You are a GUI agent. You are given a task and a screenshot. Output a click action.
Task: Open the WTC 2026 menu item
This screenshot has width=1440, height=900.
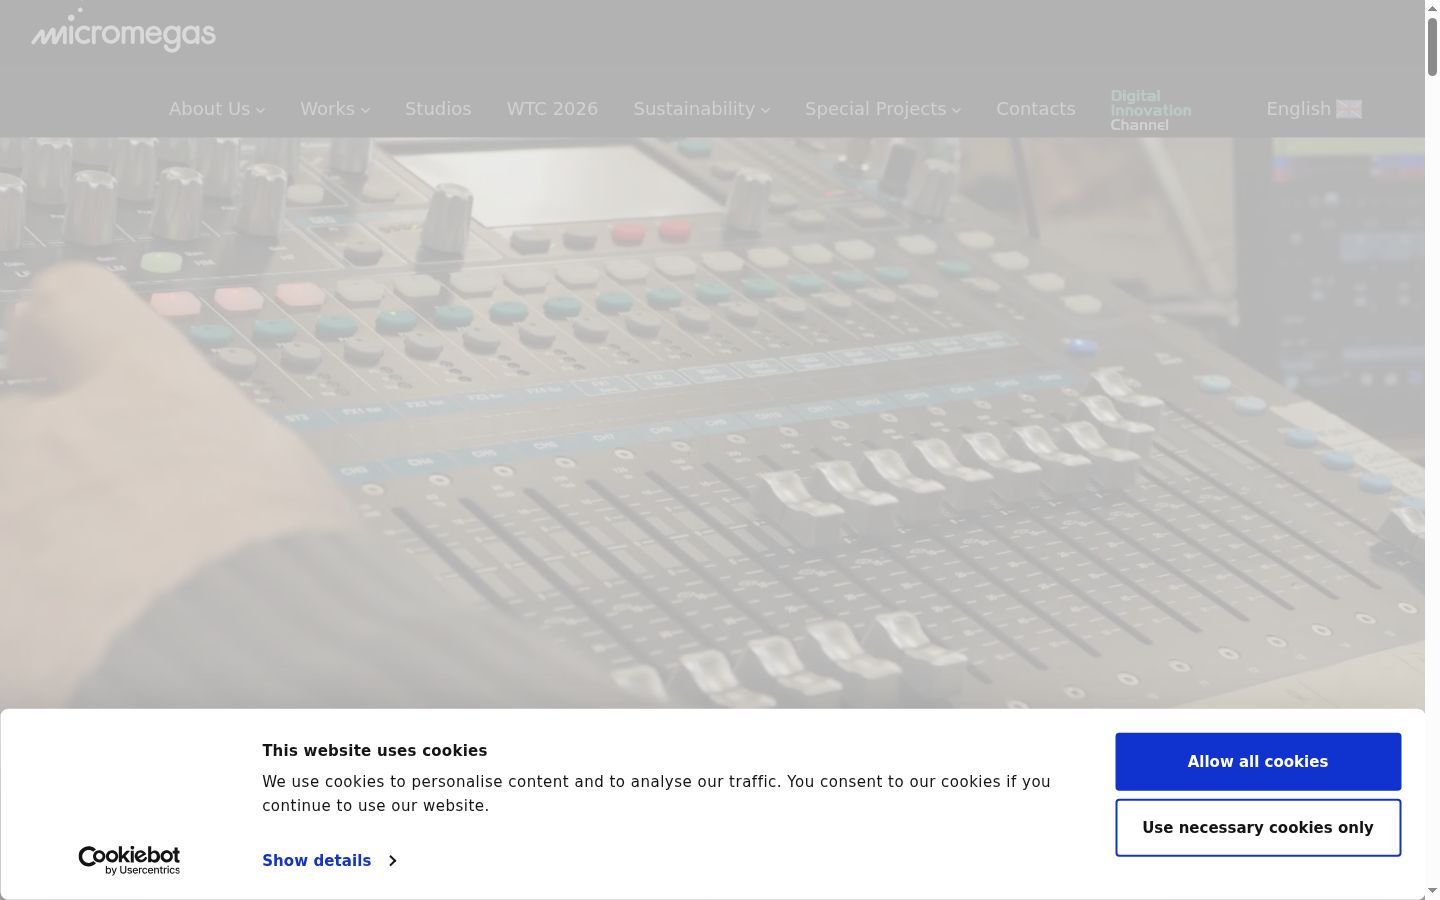pyautogui.click(x=552, y=109)
